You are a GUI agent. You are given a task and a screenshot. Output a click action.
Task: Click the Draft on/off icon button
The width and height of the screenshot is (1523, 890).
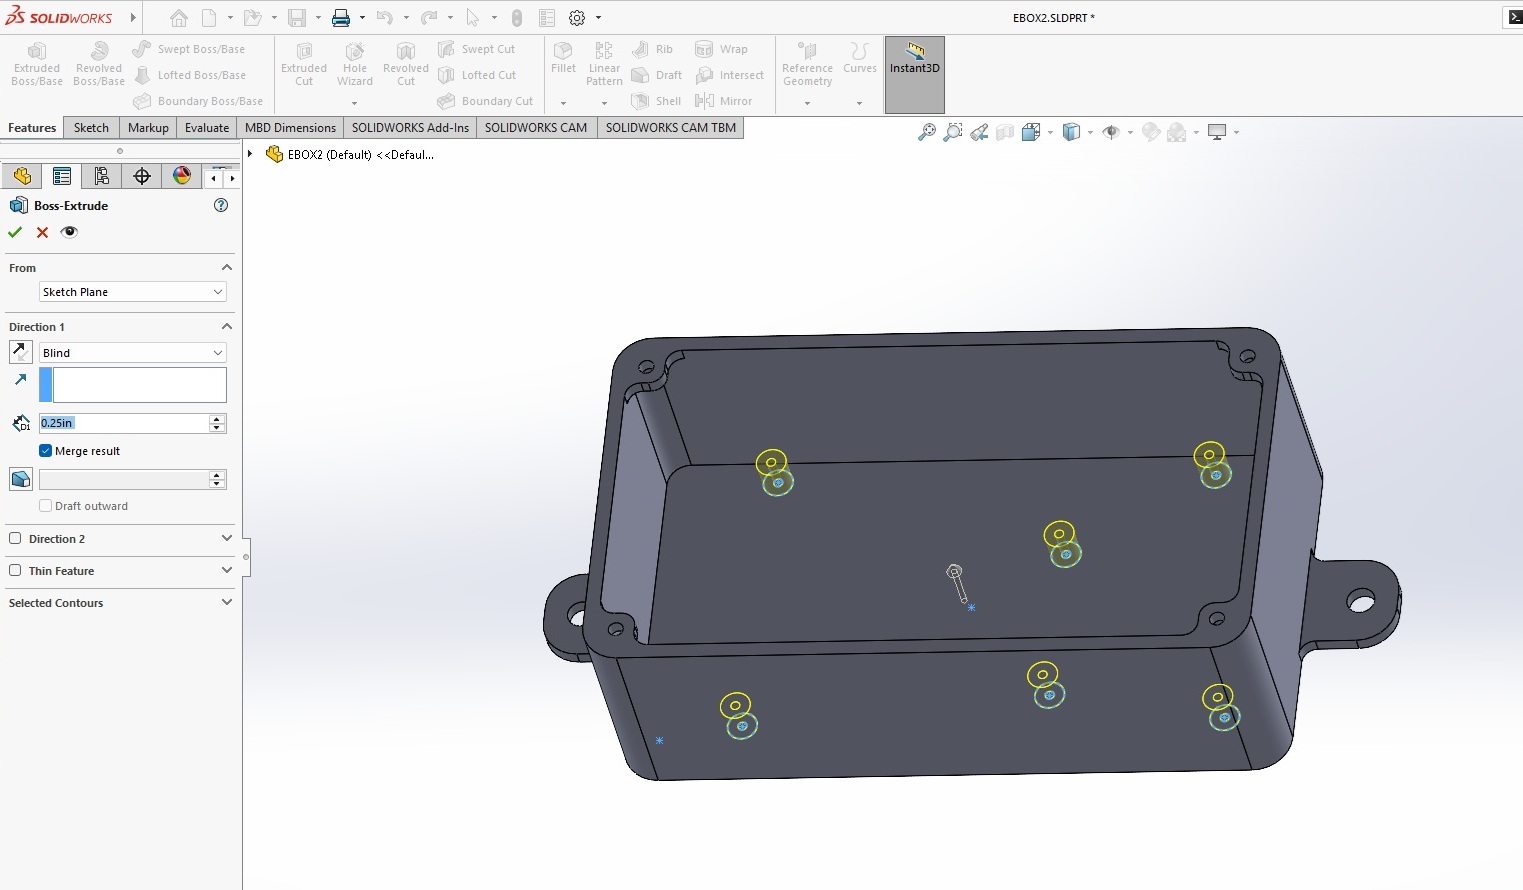[x=20, y=479]
